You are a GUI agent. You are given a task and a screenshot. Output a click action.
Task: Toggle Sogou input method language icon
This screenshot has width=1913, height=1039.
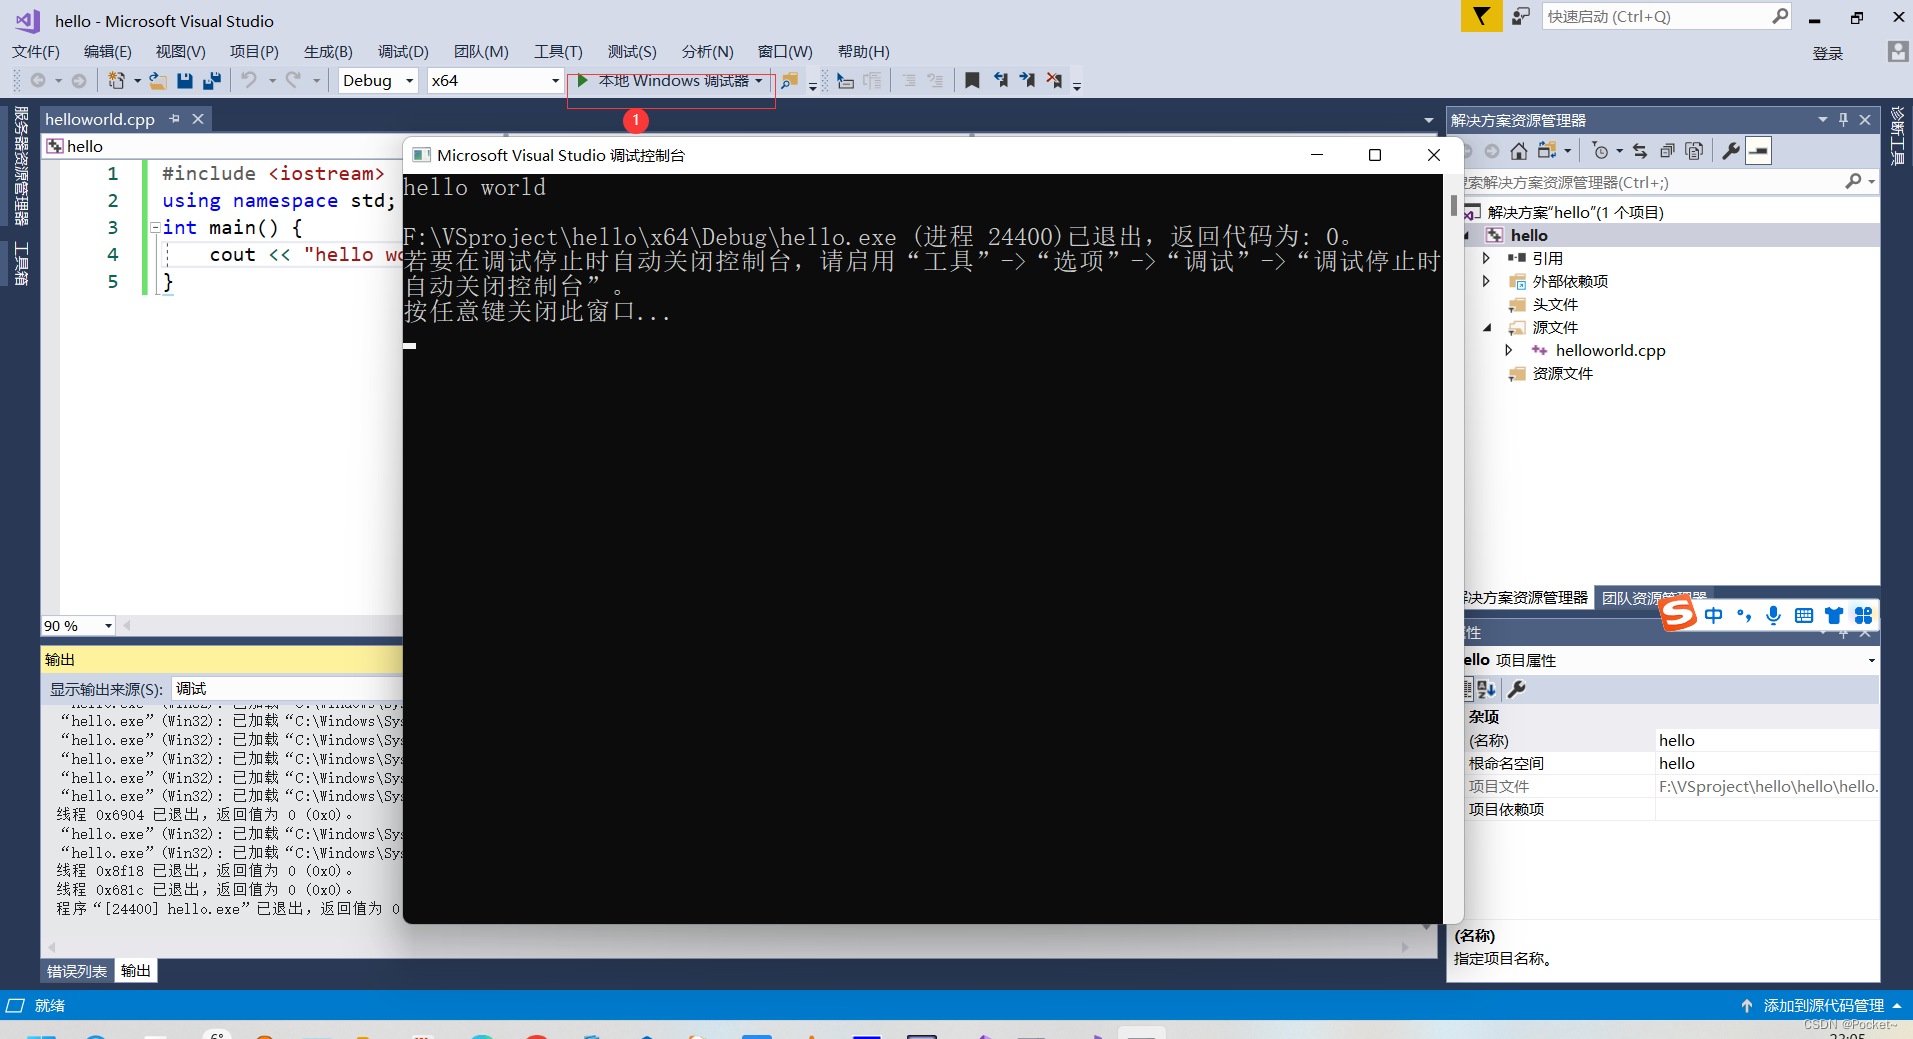1714,615
